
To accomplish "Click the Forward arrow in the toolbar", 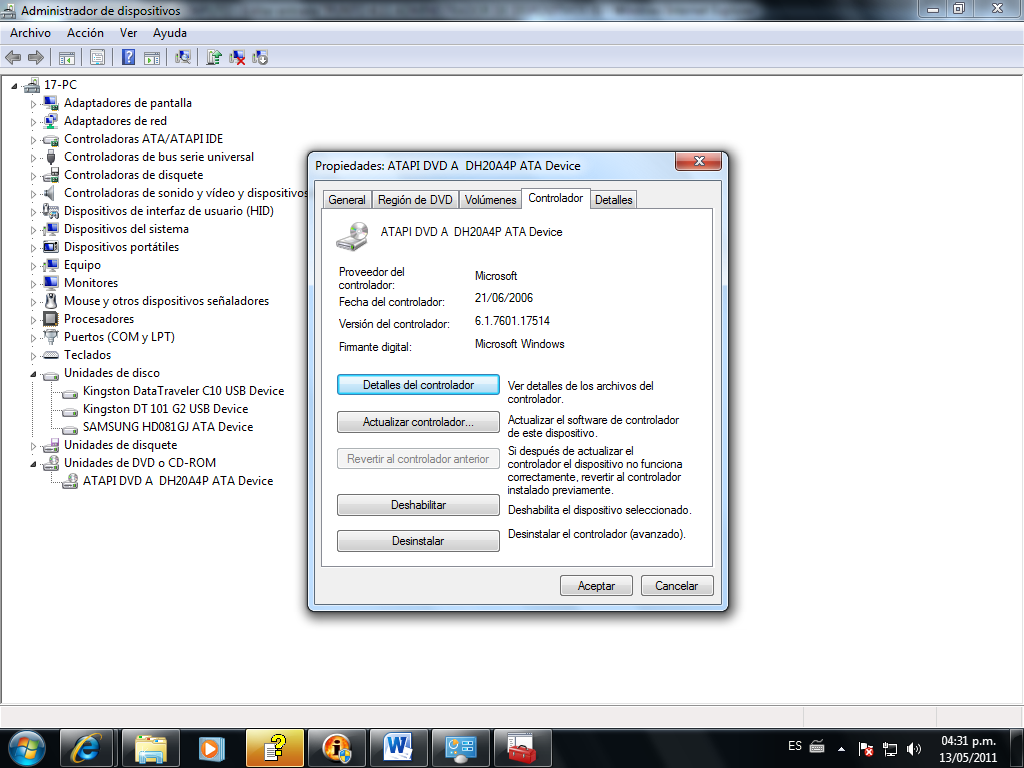I will 36,57.
